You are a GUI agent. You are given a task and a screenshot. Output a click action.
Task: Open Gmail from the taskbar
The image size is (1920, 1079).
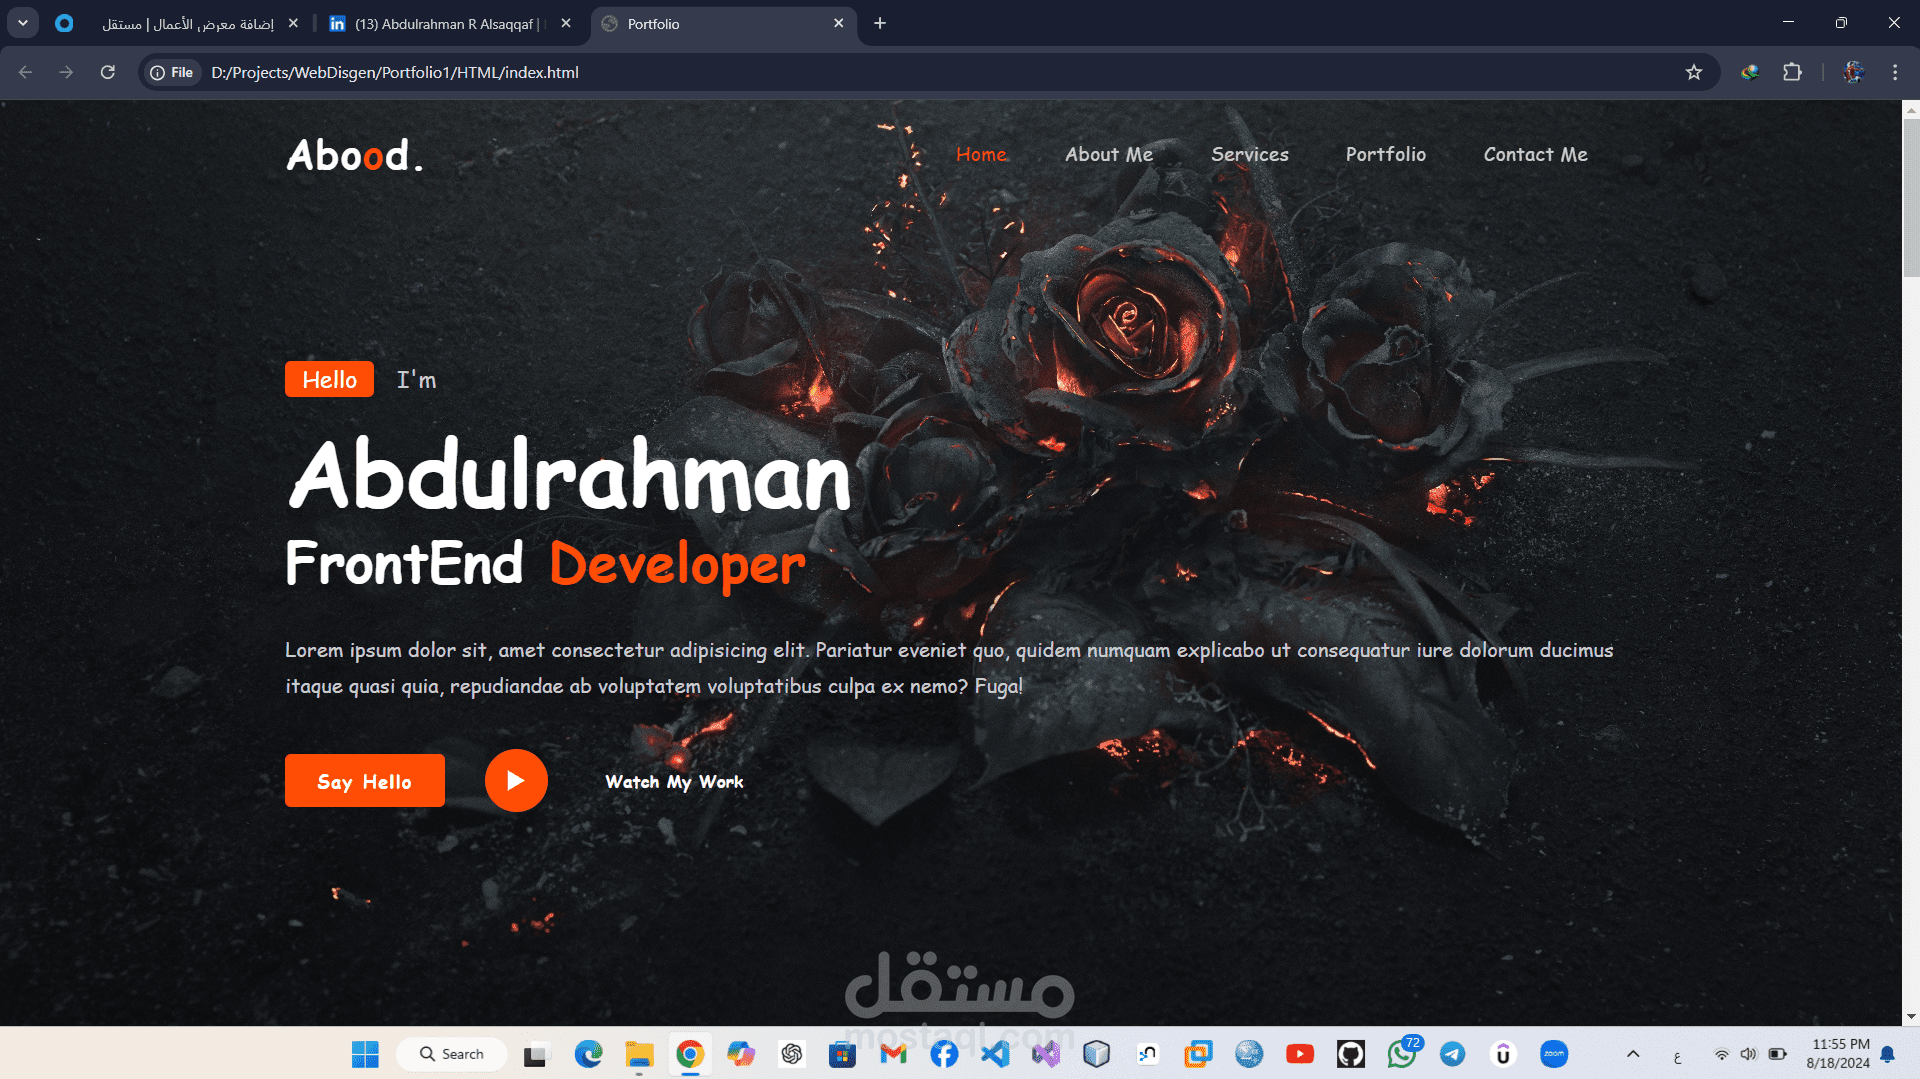(894, 1054)
